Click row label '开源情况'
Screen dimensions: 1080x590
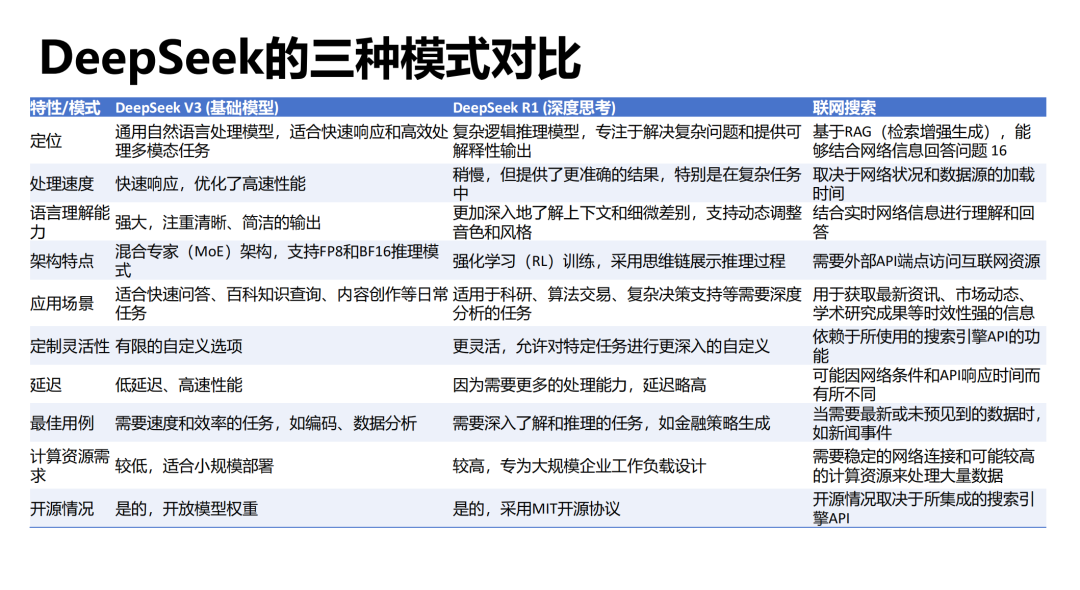tap(61, 509)
